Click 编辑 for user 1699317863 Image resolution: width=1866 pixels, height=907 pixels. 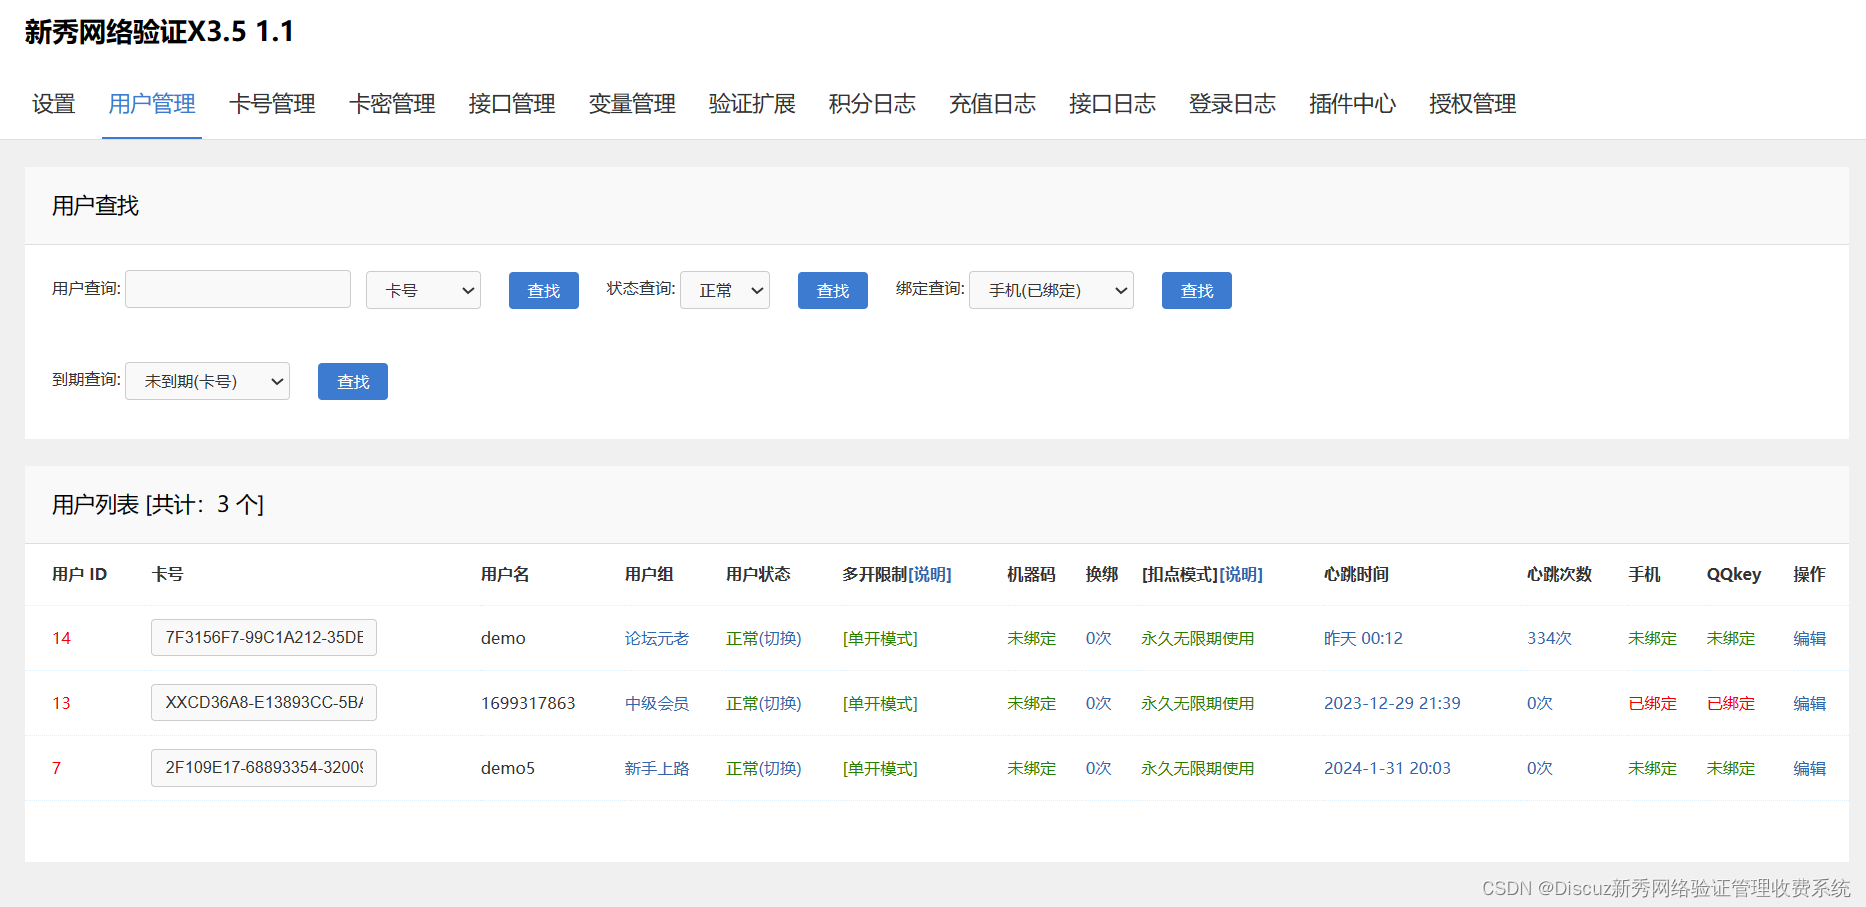(x=1809, y=703)
